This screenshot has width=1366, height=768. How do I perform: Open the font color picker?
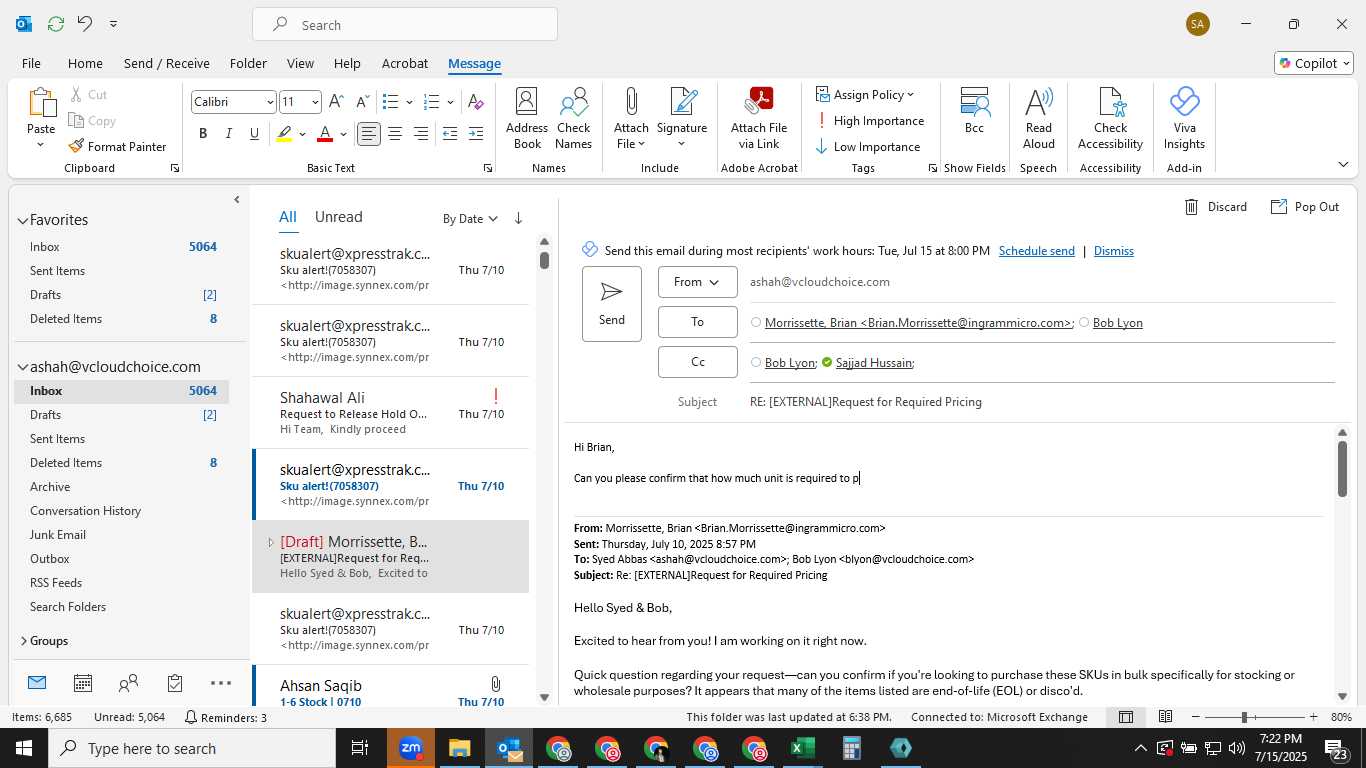tap(343, 134)
